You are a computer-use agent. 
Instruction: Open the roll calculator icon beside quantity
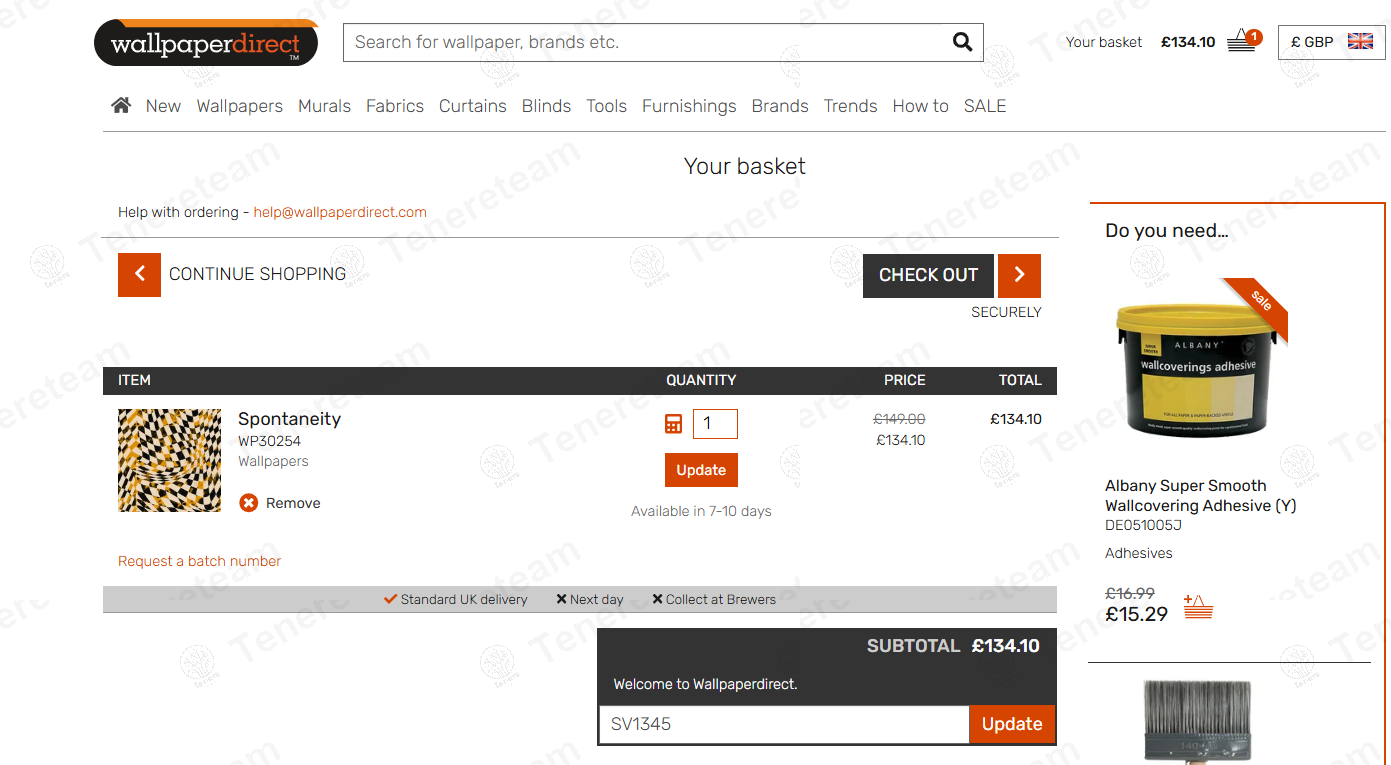pyautogui.click(x=674, y=424)
